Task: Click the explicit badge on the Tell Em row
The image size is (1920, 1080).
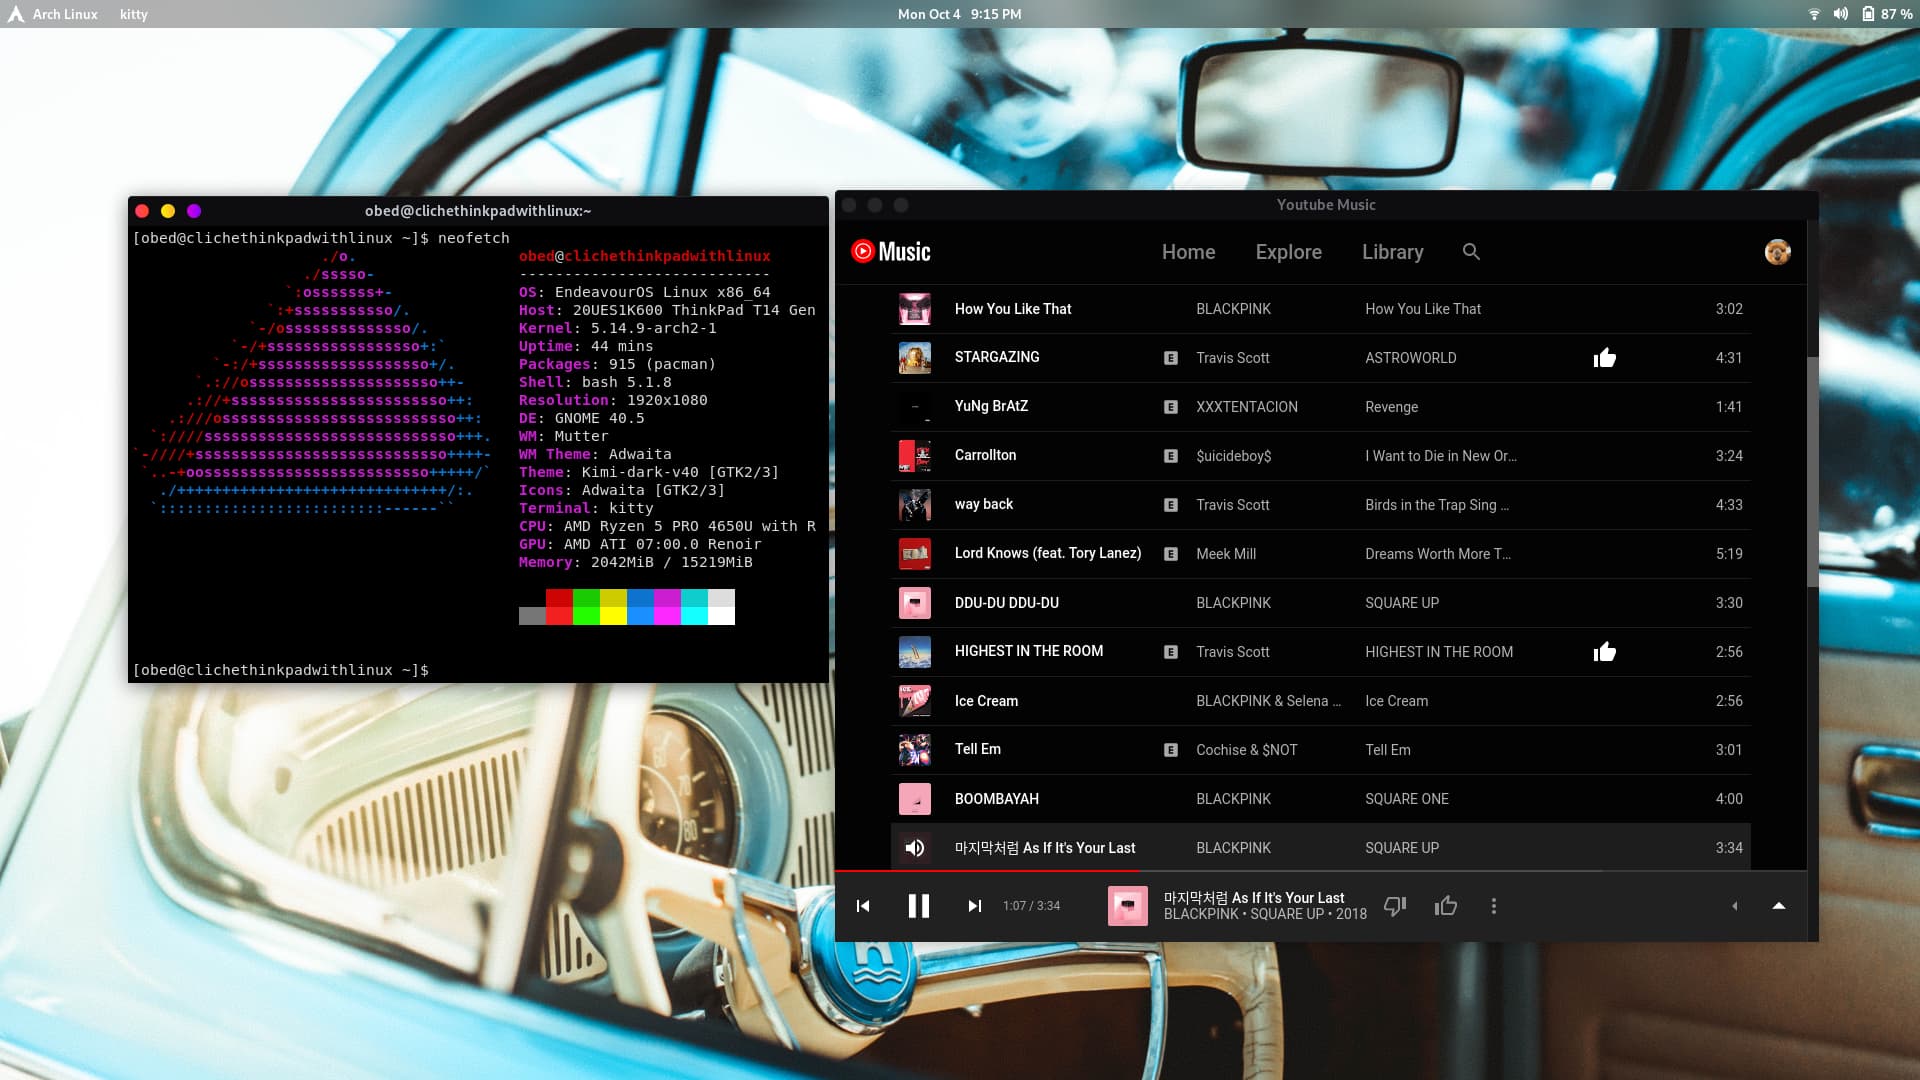Action: [1170, 750]
